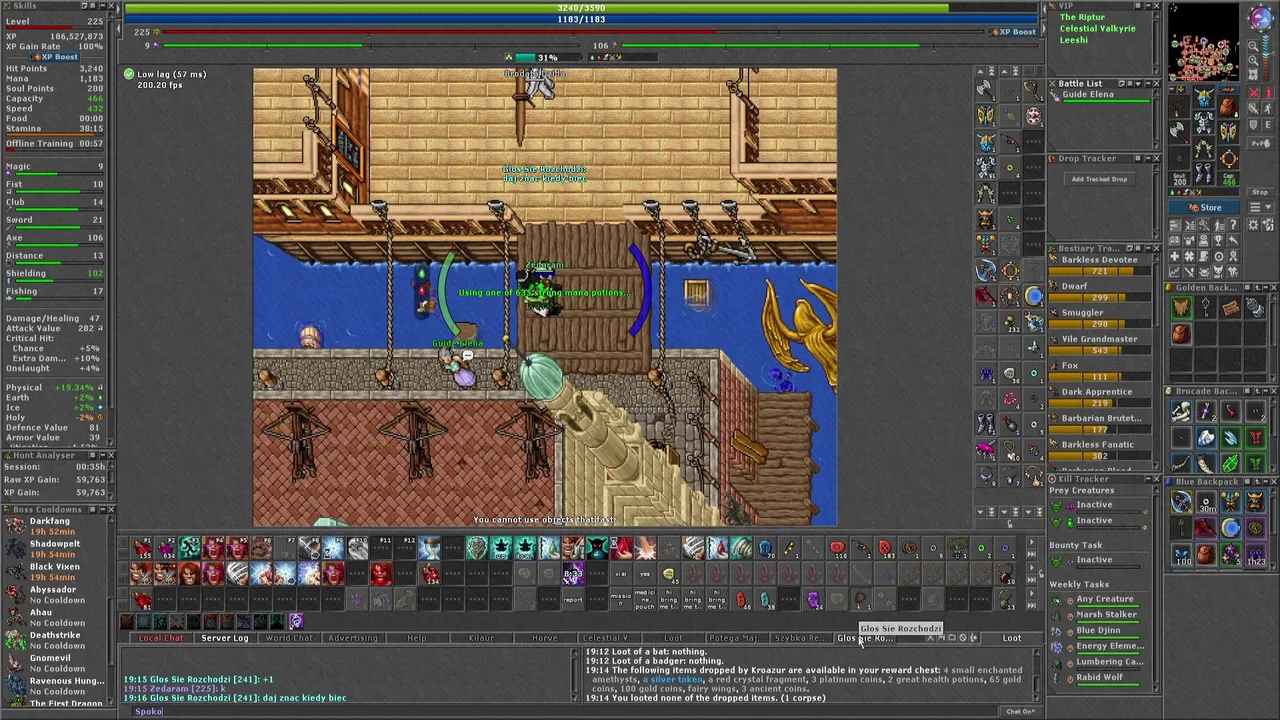Select Darkfang in Boss Cooldowns

click(x=56, y=526)
